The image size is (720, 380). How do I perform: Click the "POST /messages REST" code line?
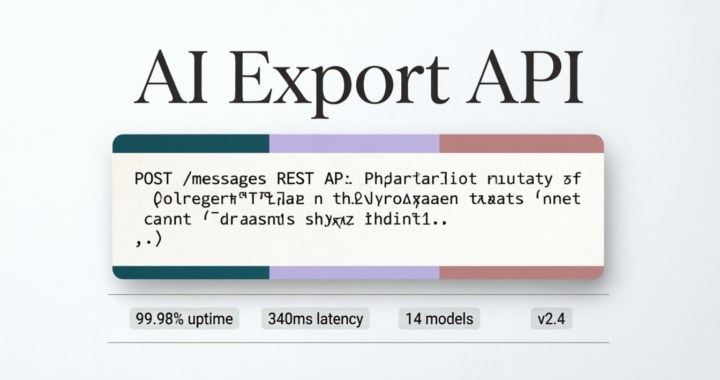(358, 179)
